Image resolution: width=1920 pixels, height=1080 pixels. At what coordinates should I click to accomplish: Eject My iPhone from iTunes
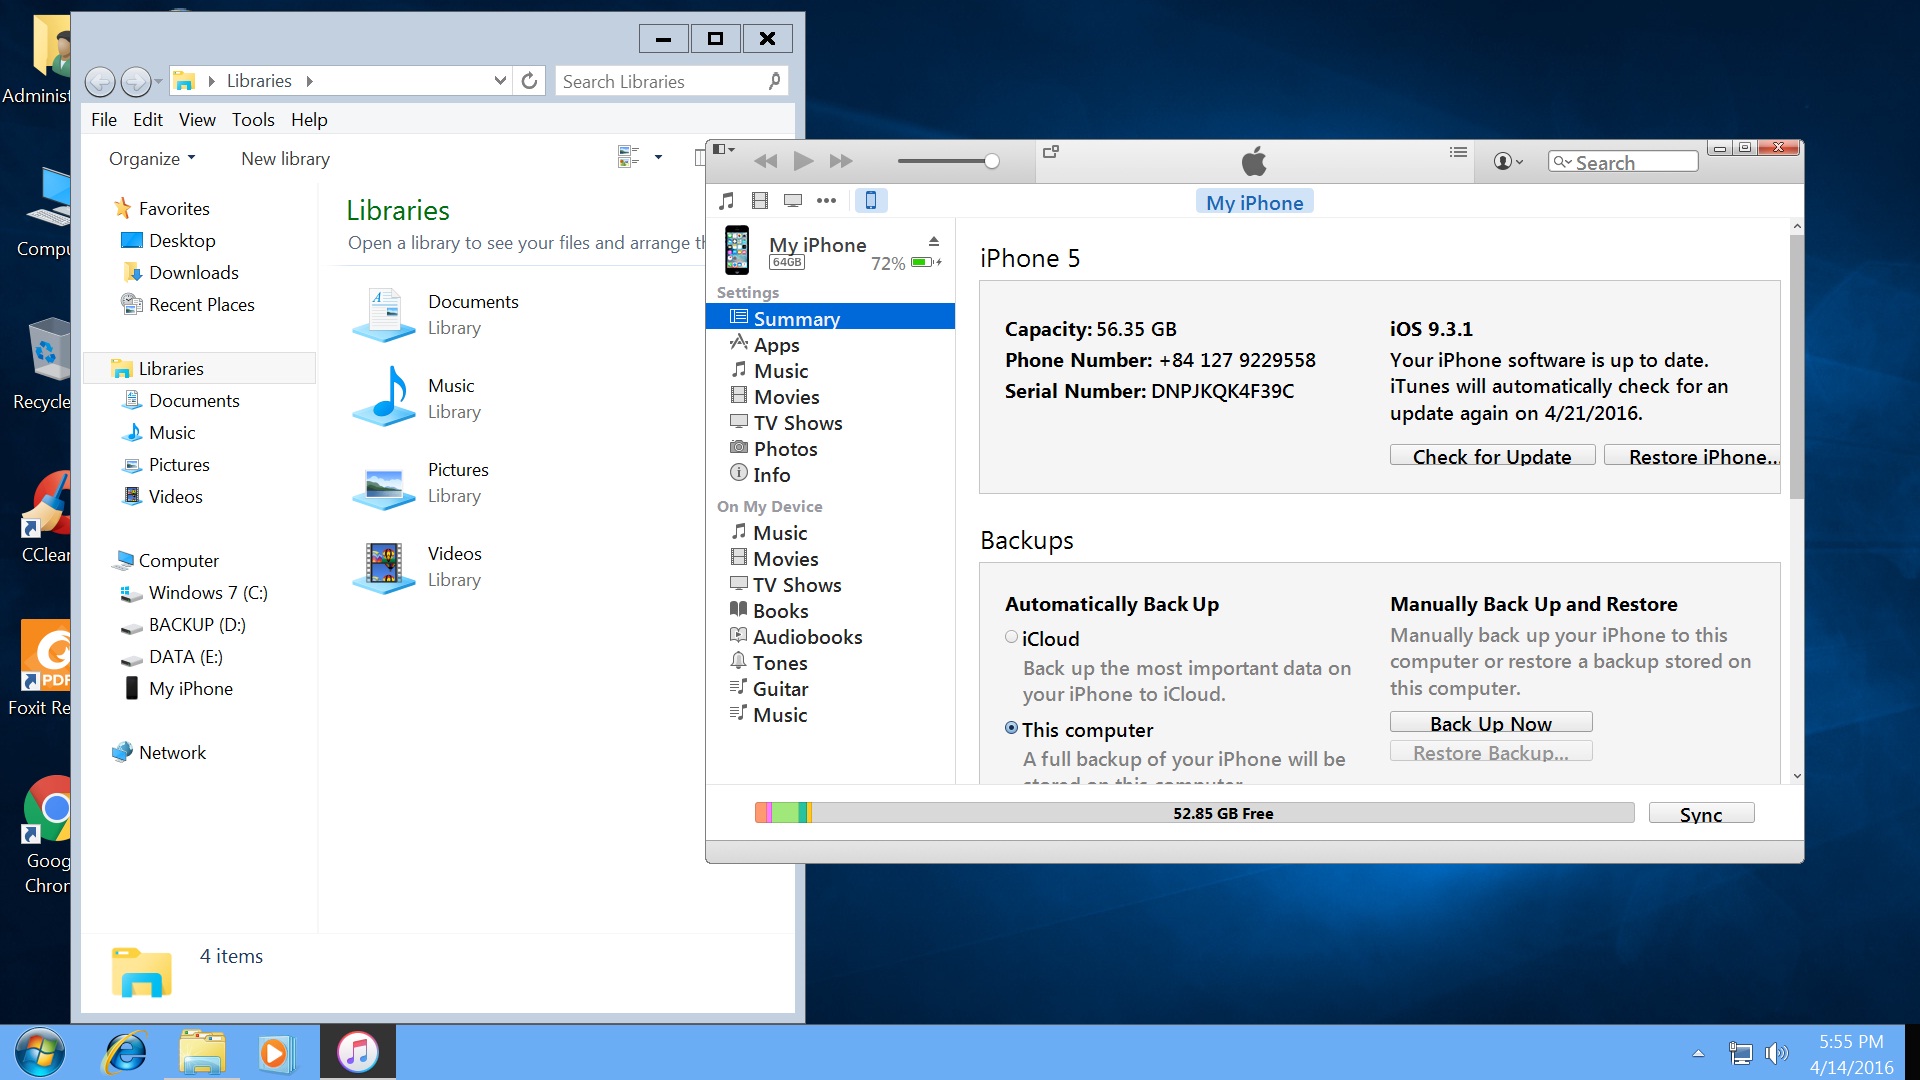(934, 241)
